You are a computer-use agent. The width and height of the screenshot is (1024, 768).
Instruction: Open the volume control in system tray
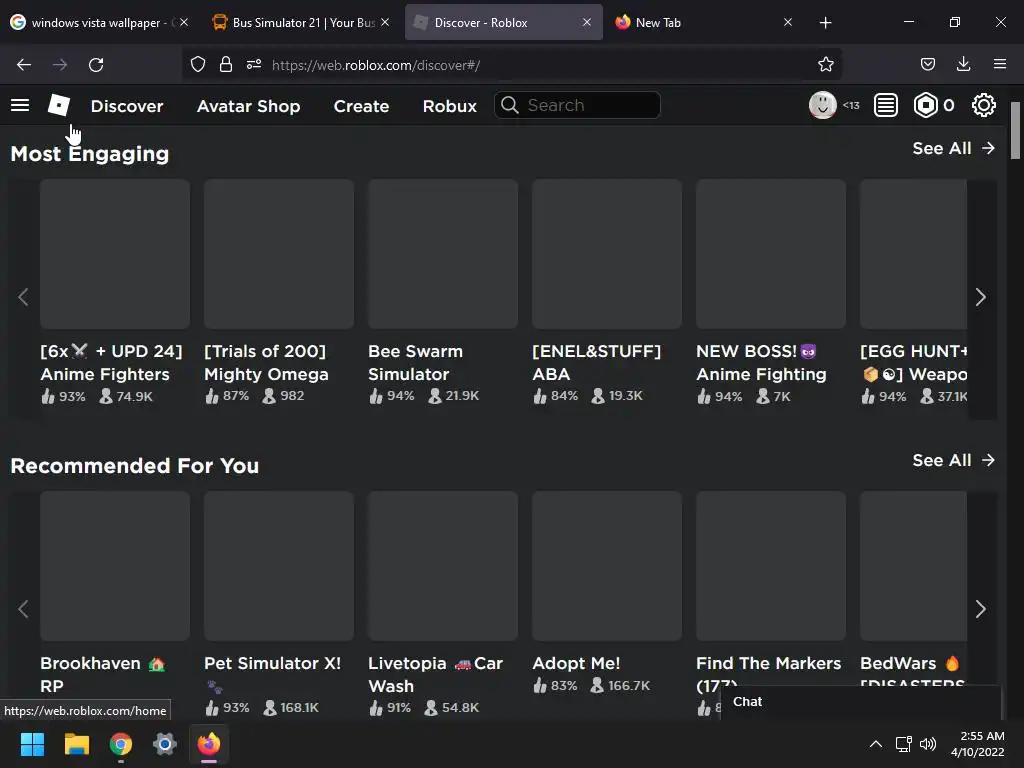928,744
